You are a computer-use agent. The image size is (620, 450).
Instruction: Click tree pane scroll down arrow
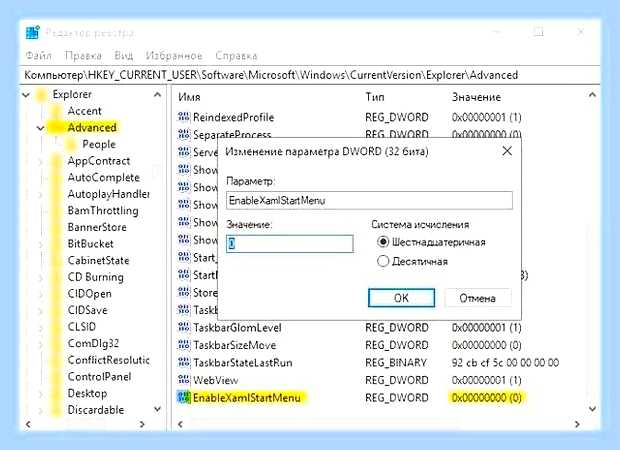(157, 409)
